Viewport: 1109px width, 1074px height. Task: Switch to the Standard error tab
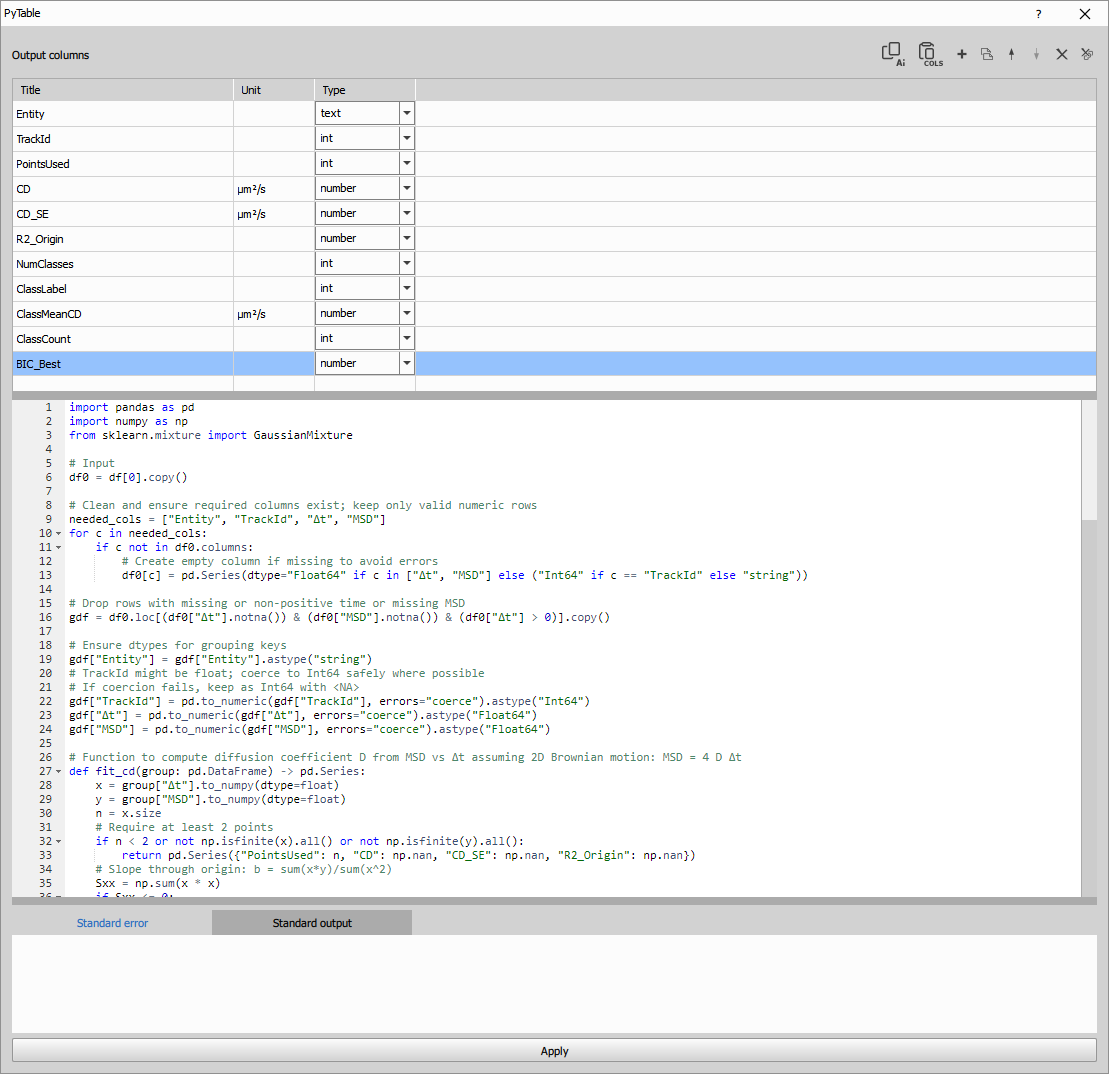[112, 922]
